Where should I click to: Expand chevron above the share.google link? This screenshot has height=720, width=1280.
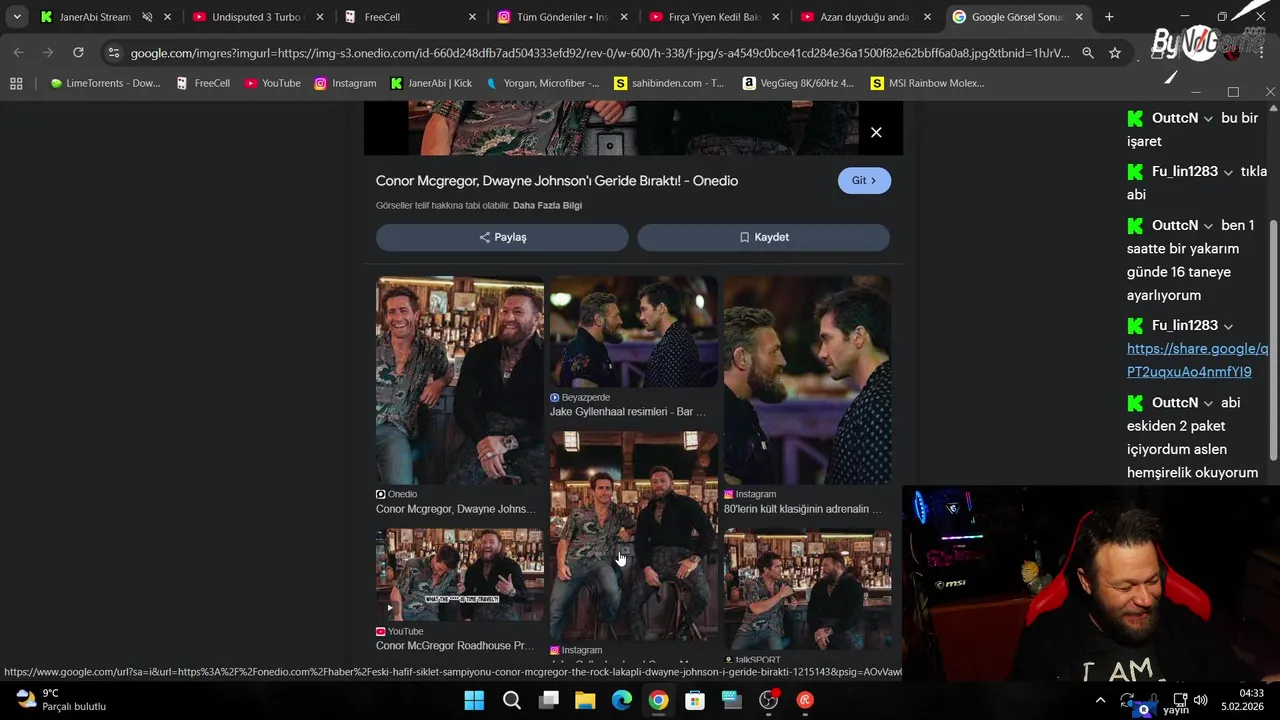1228,326
